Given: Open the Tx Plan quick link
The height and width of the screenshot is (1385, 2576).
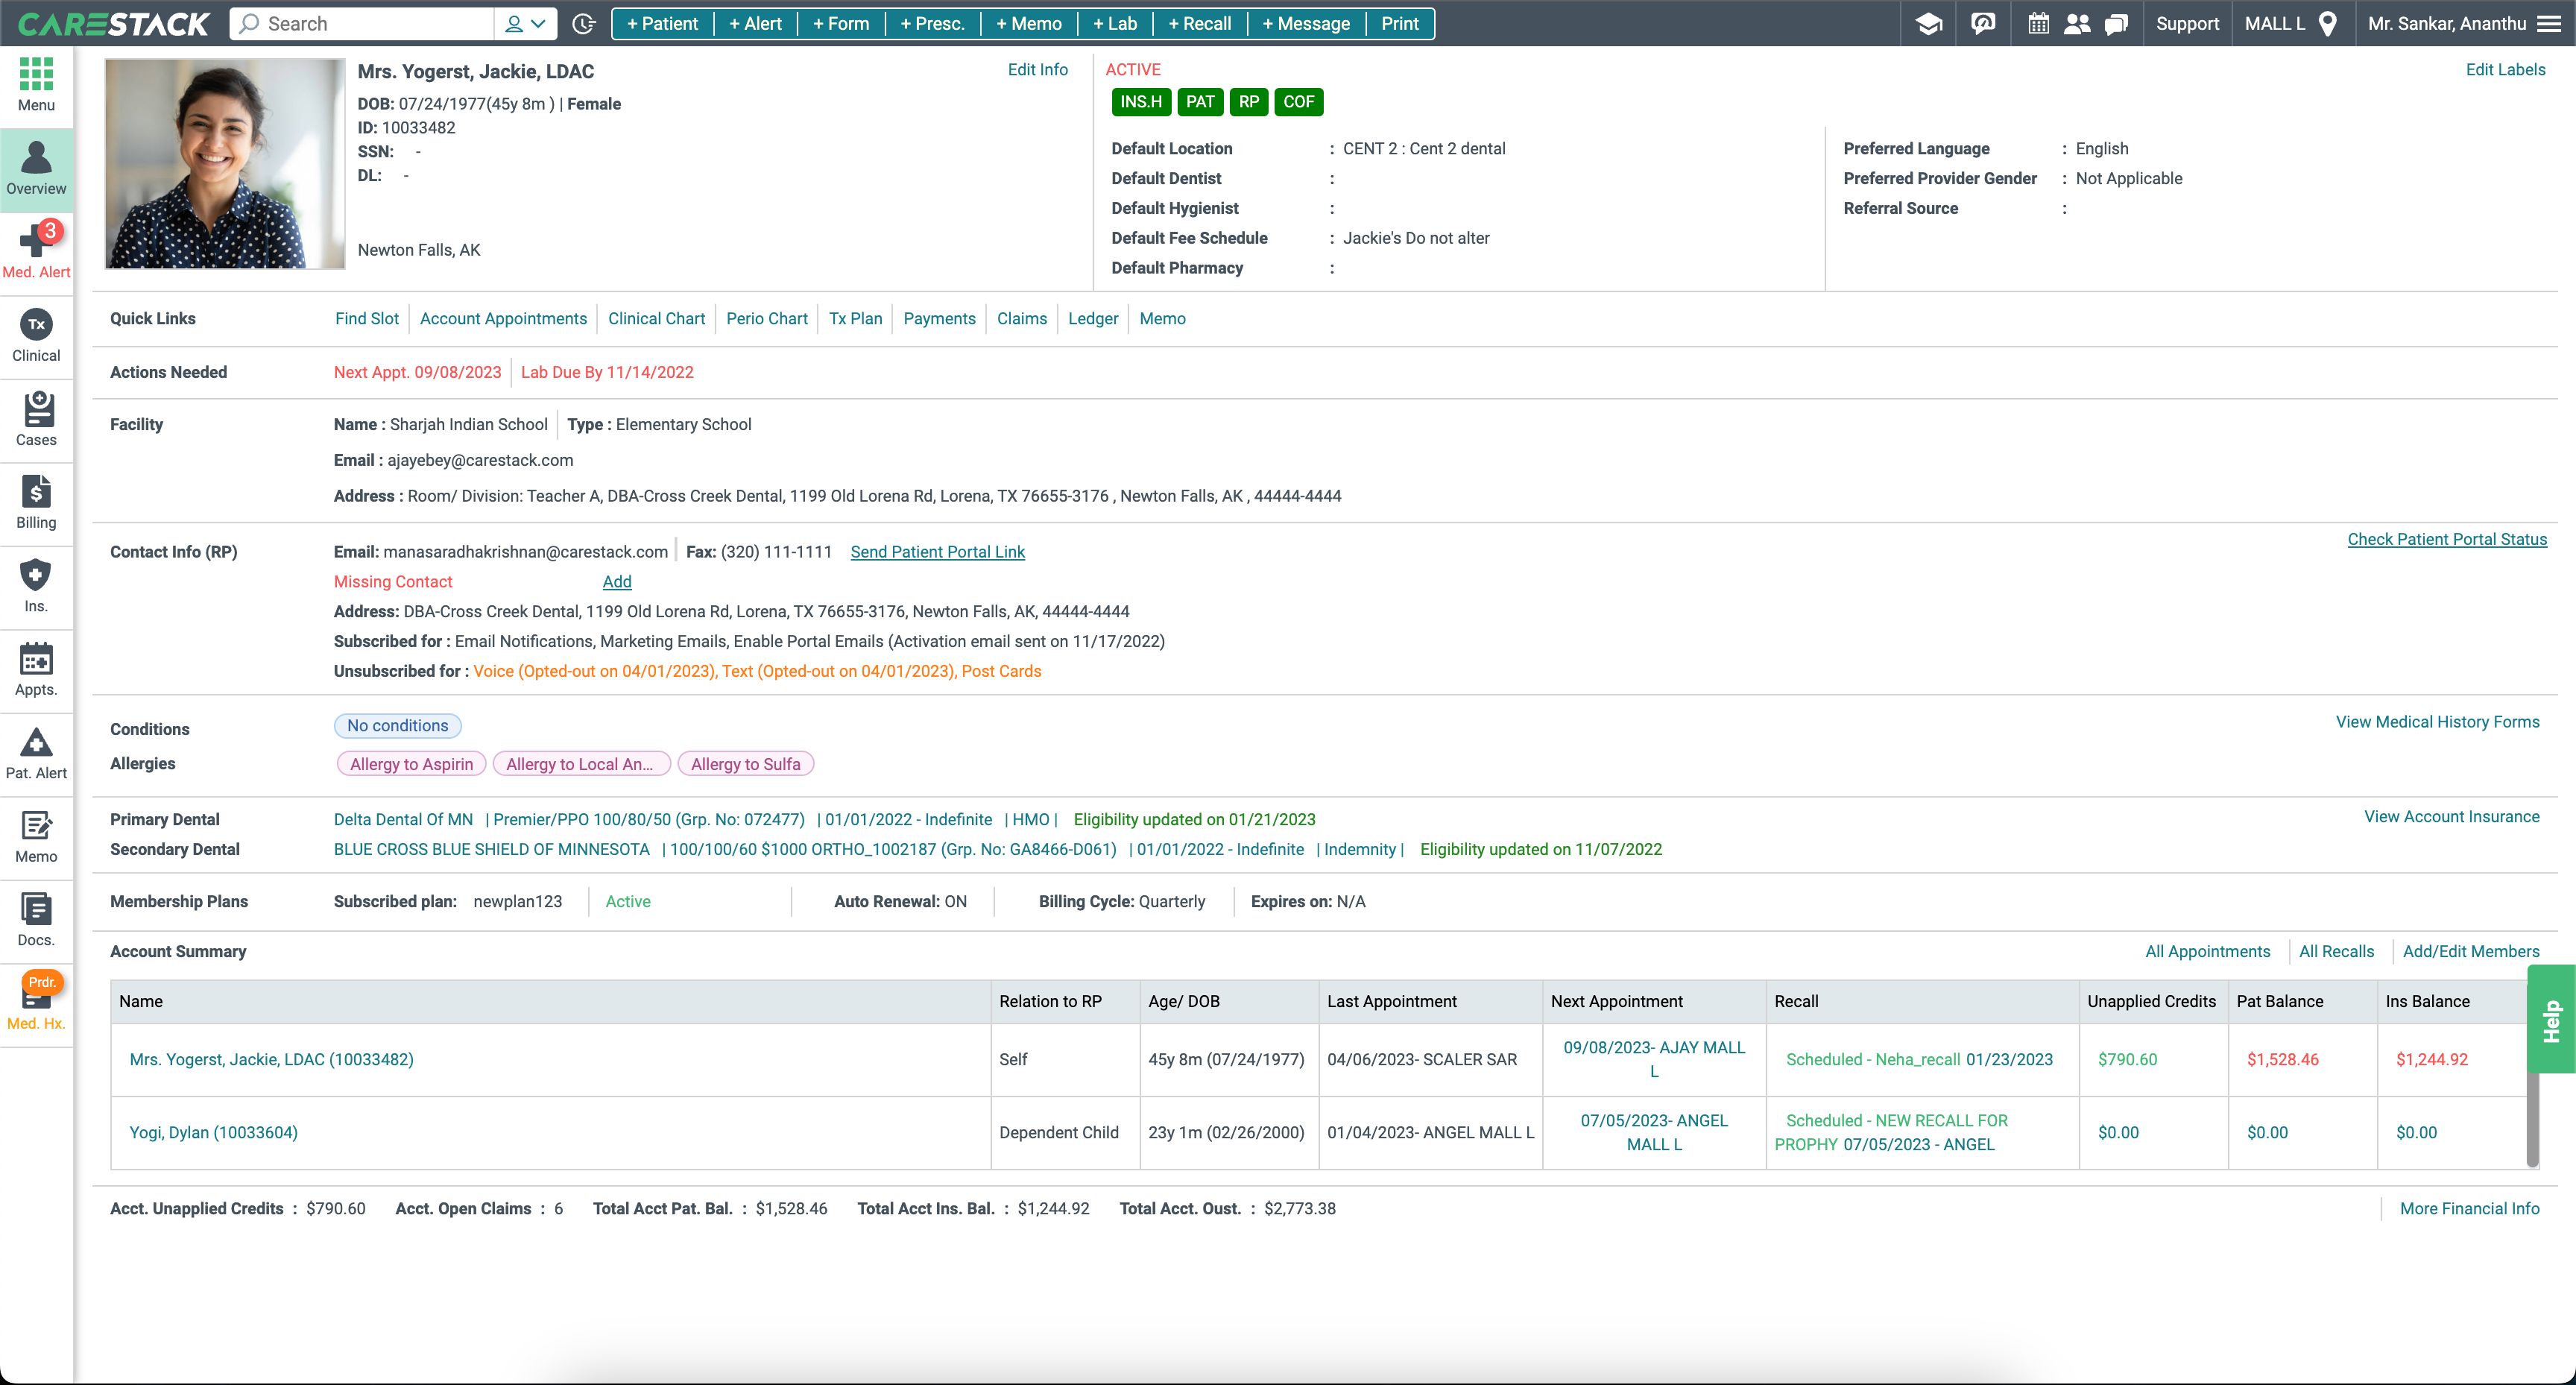Looking at the screenshot, I should tap(855, 318).
